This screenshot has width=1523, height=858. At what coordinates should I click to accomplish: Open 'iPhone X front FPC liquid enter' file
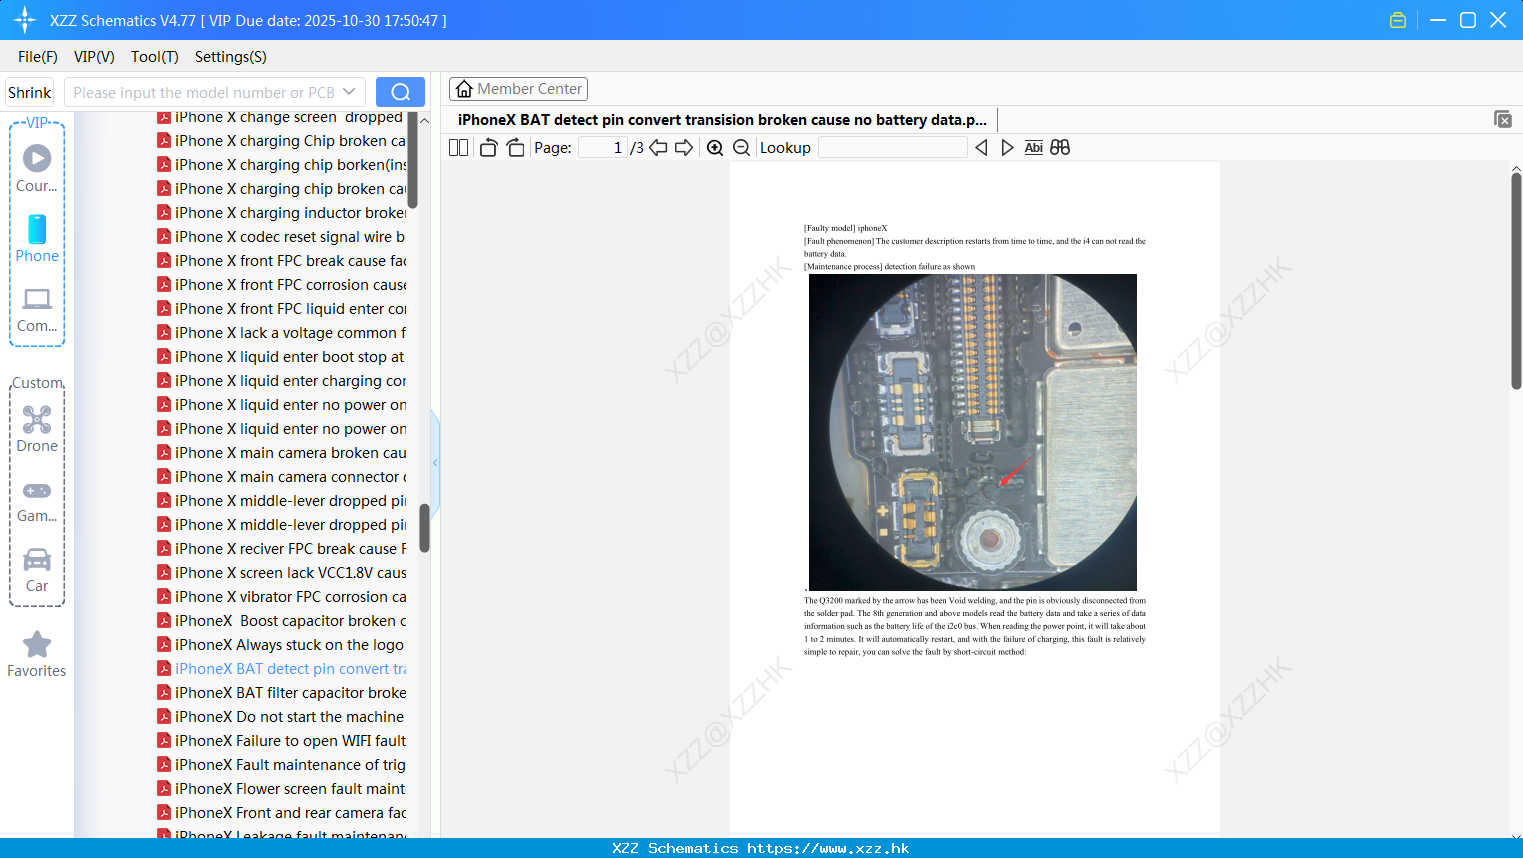[282, 309]
